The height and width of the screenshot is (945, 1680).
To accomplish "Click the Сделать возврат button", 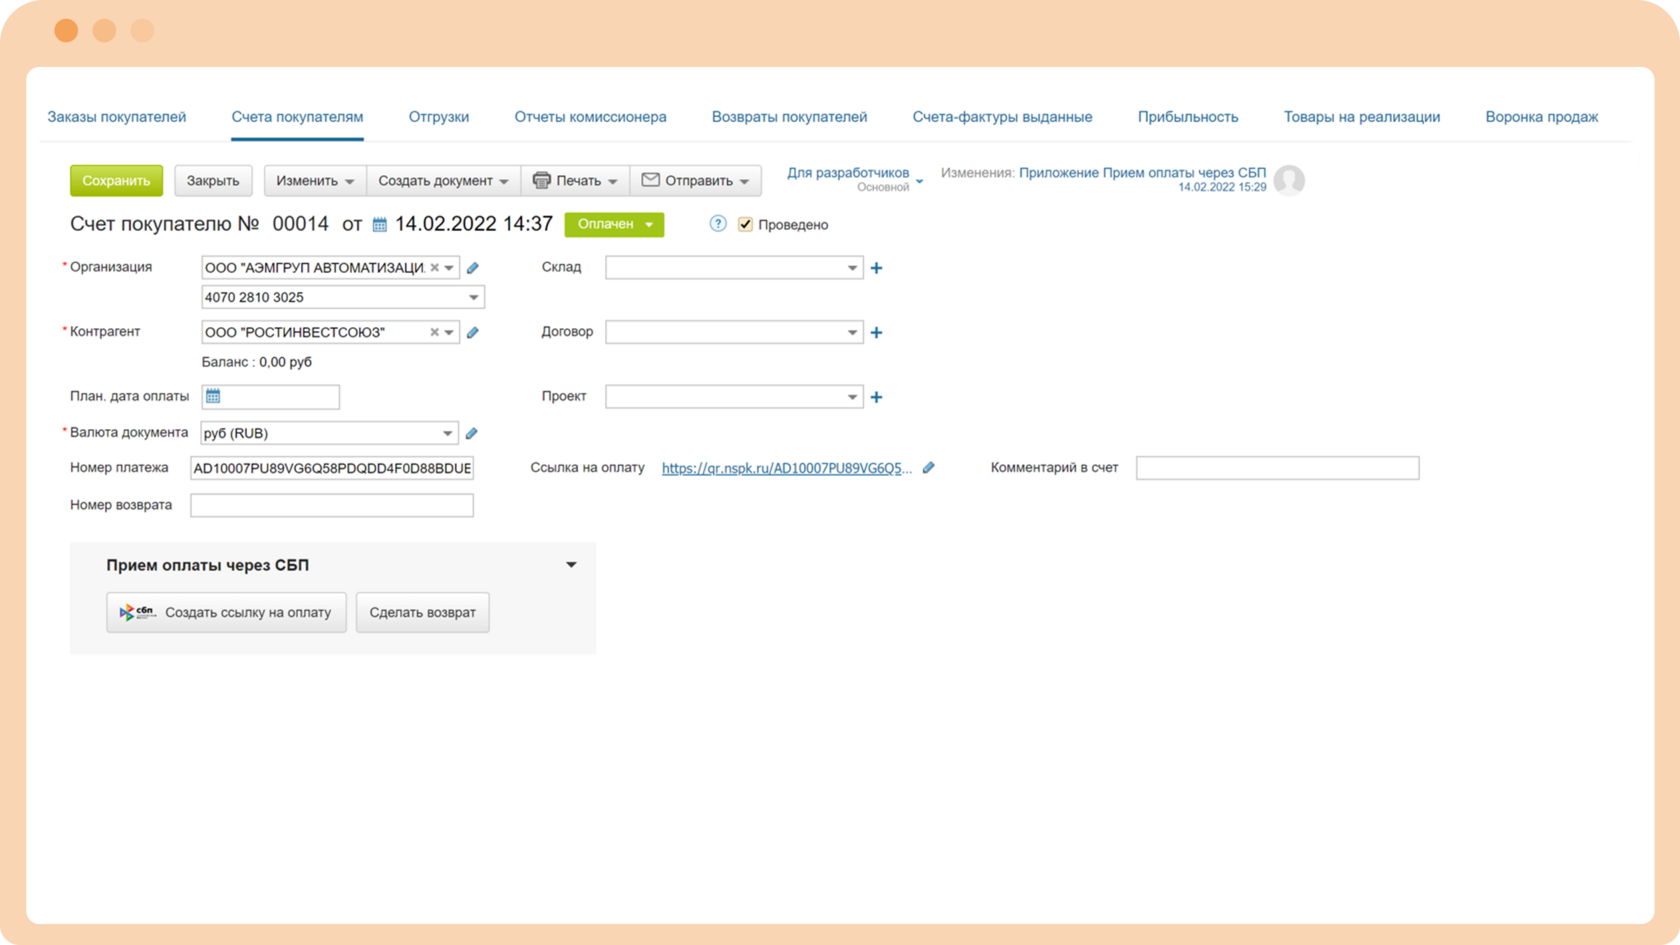I will (422, 612).
